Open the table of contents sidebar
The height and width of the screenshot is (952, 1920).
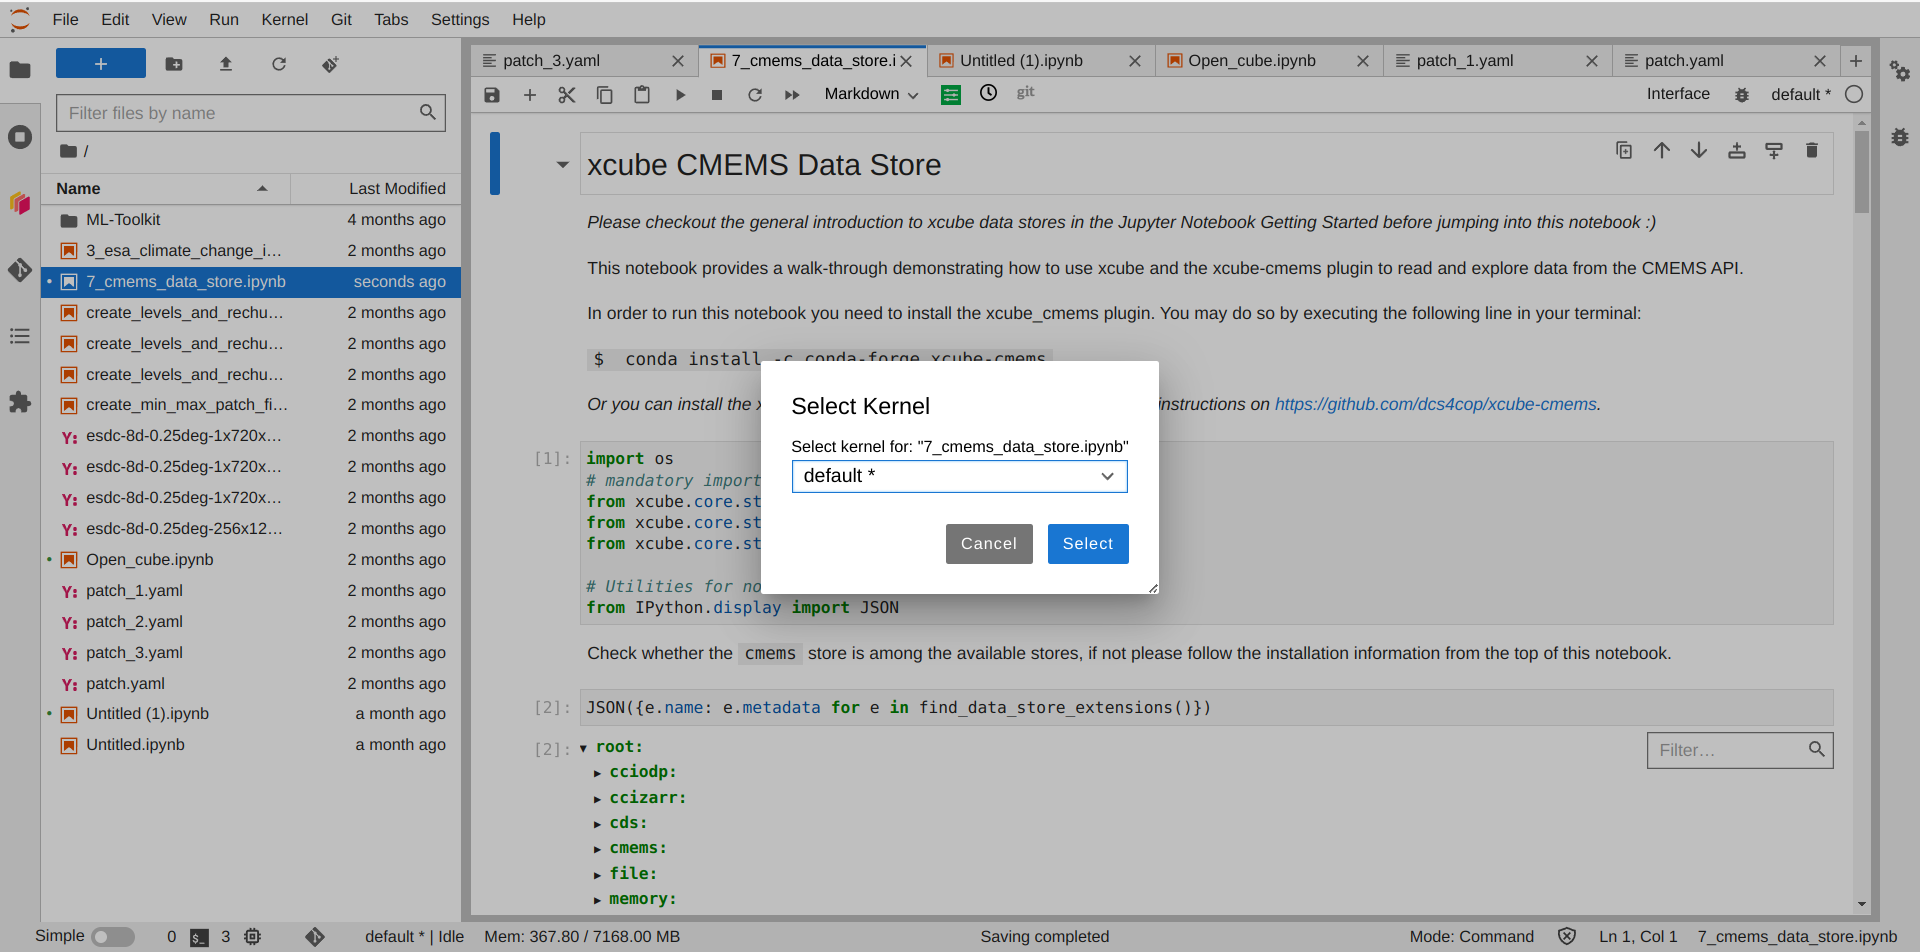click(20, 336)
